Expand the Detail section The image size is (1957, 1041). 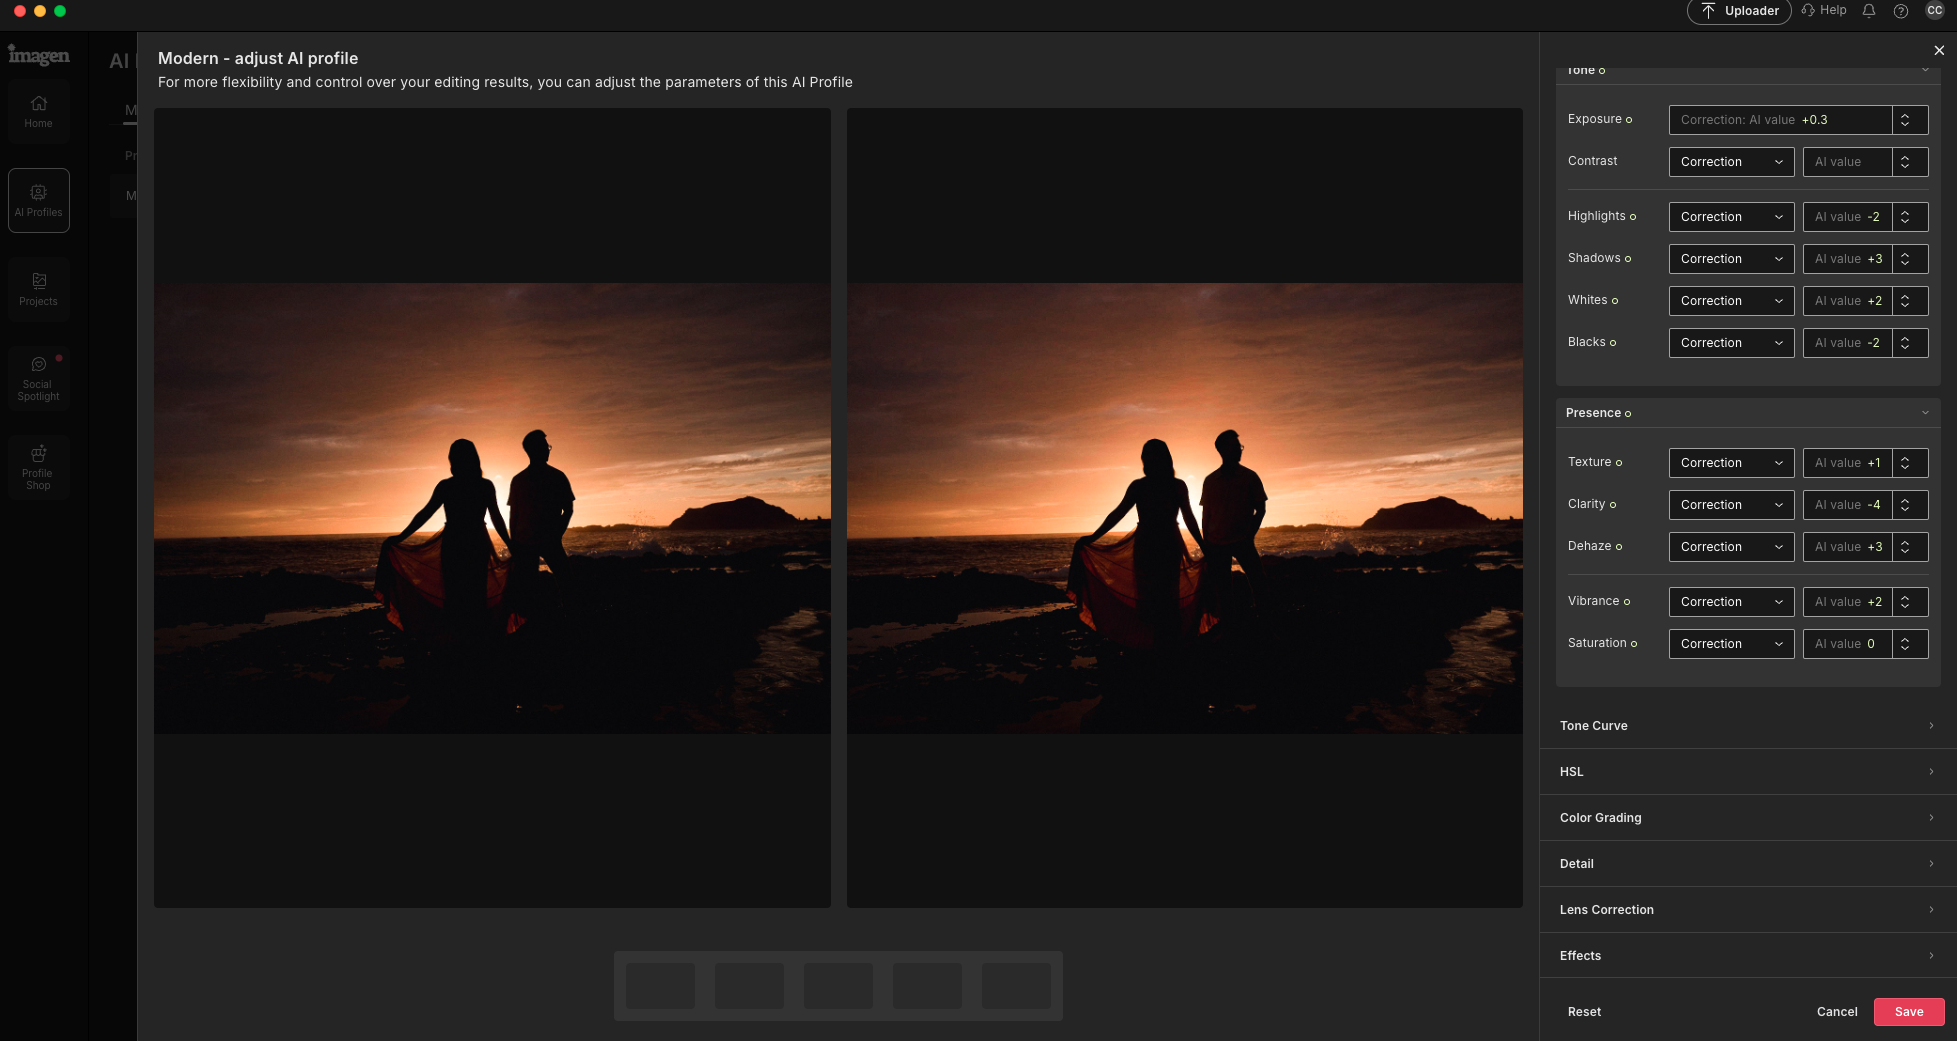point(1747,864)
